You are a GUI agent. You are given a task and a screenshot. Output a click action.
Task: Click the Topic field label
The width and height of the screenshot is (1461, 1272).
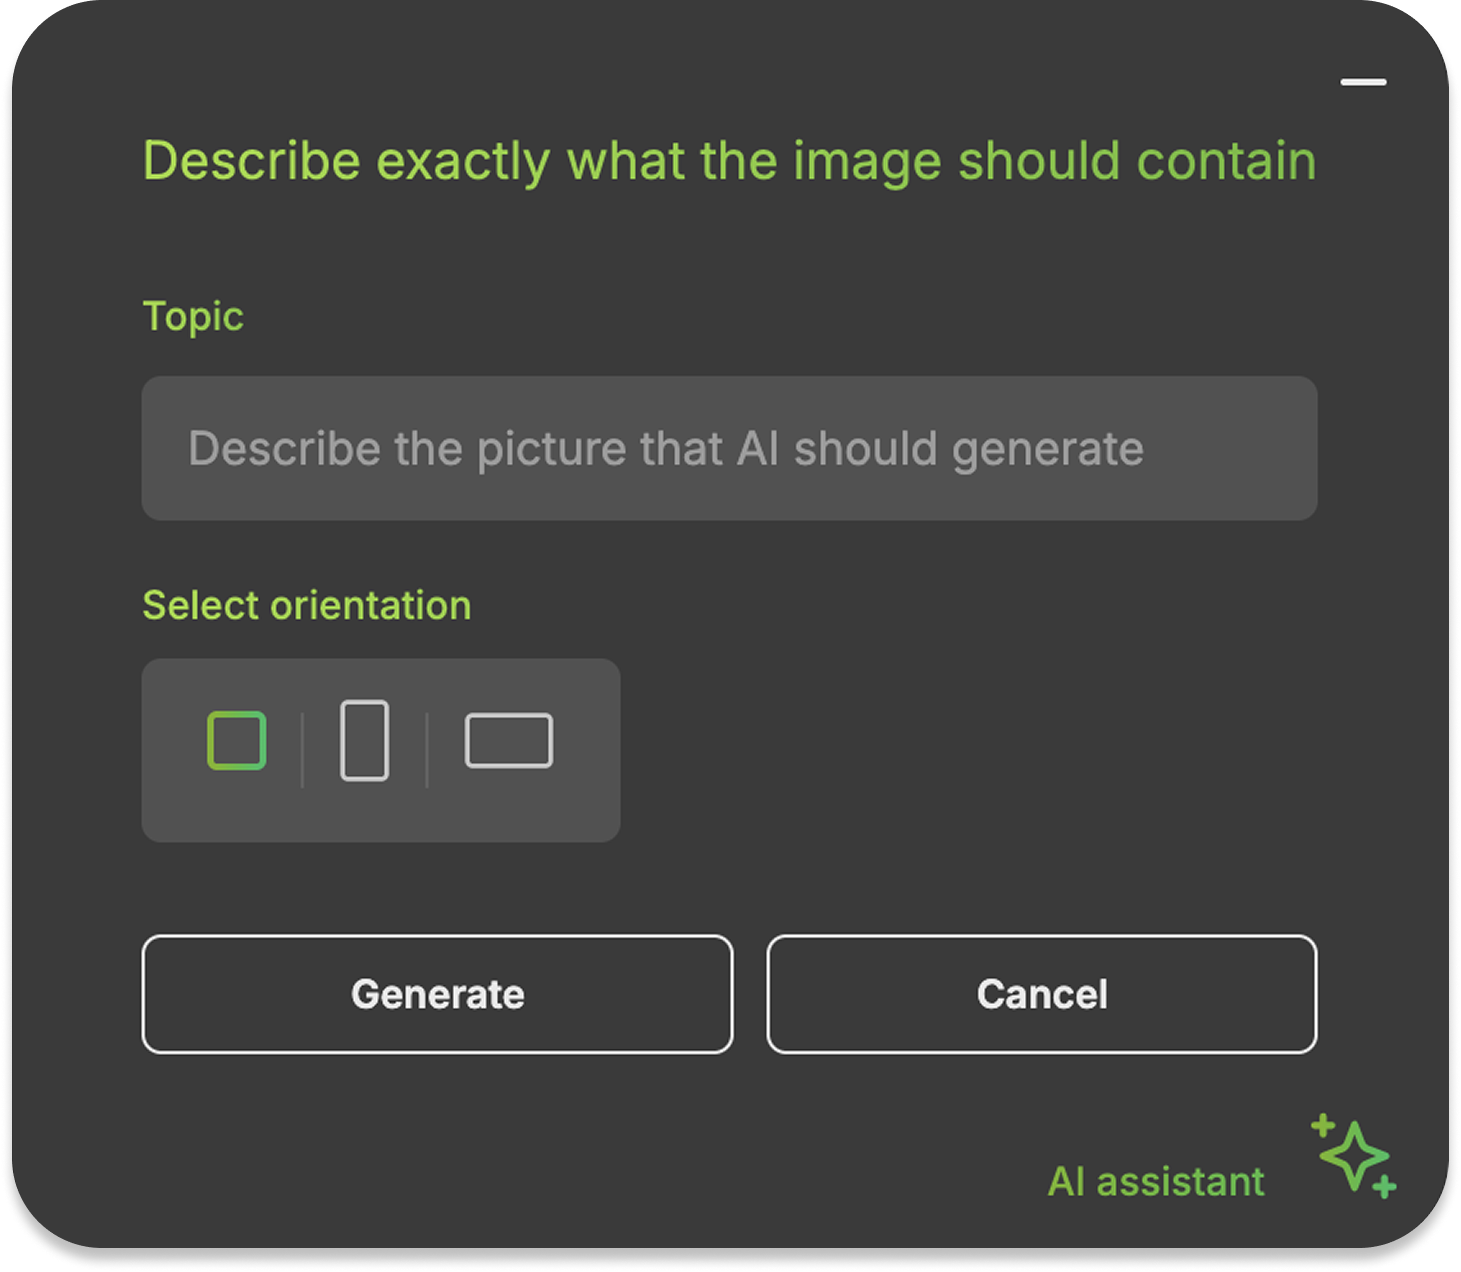(193, 317)
